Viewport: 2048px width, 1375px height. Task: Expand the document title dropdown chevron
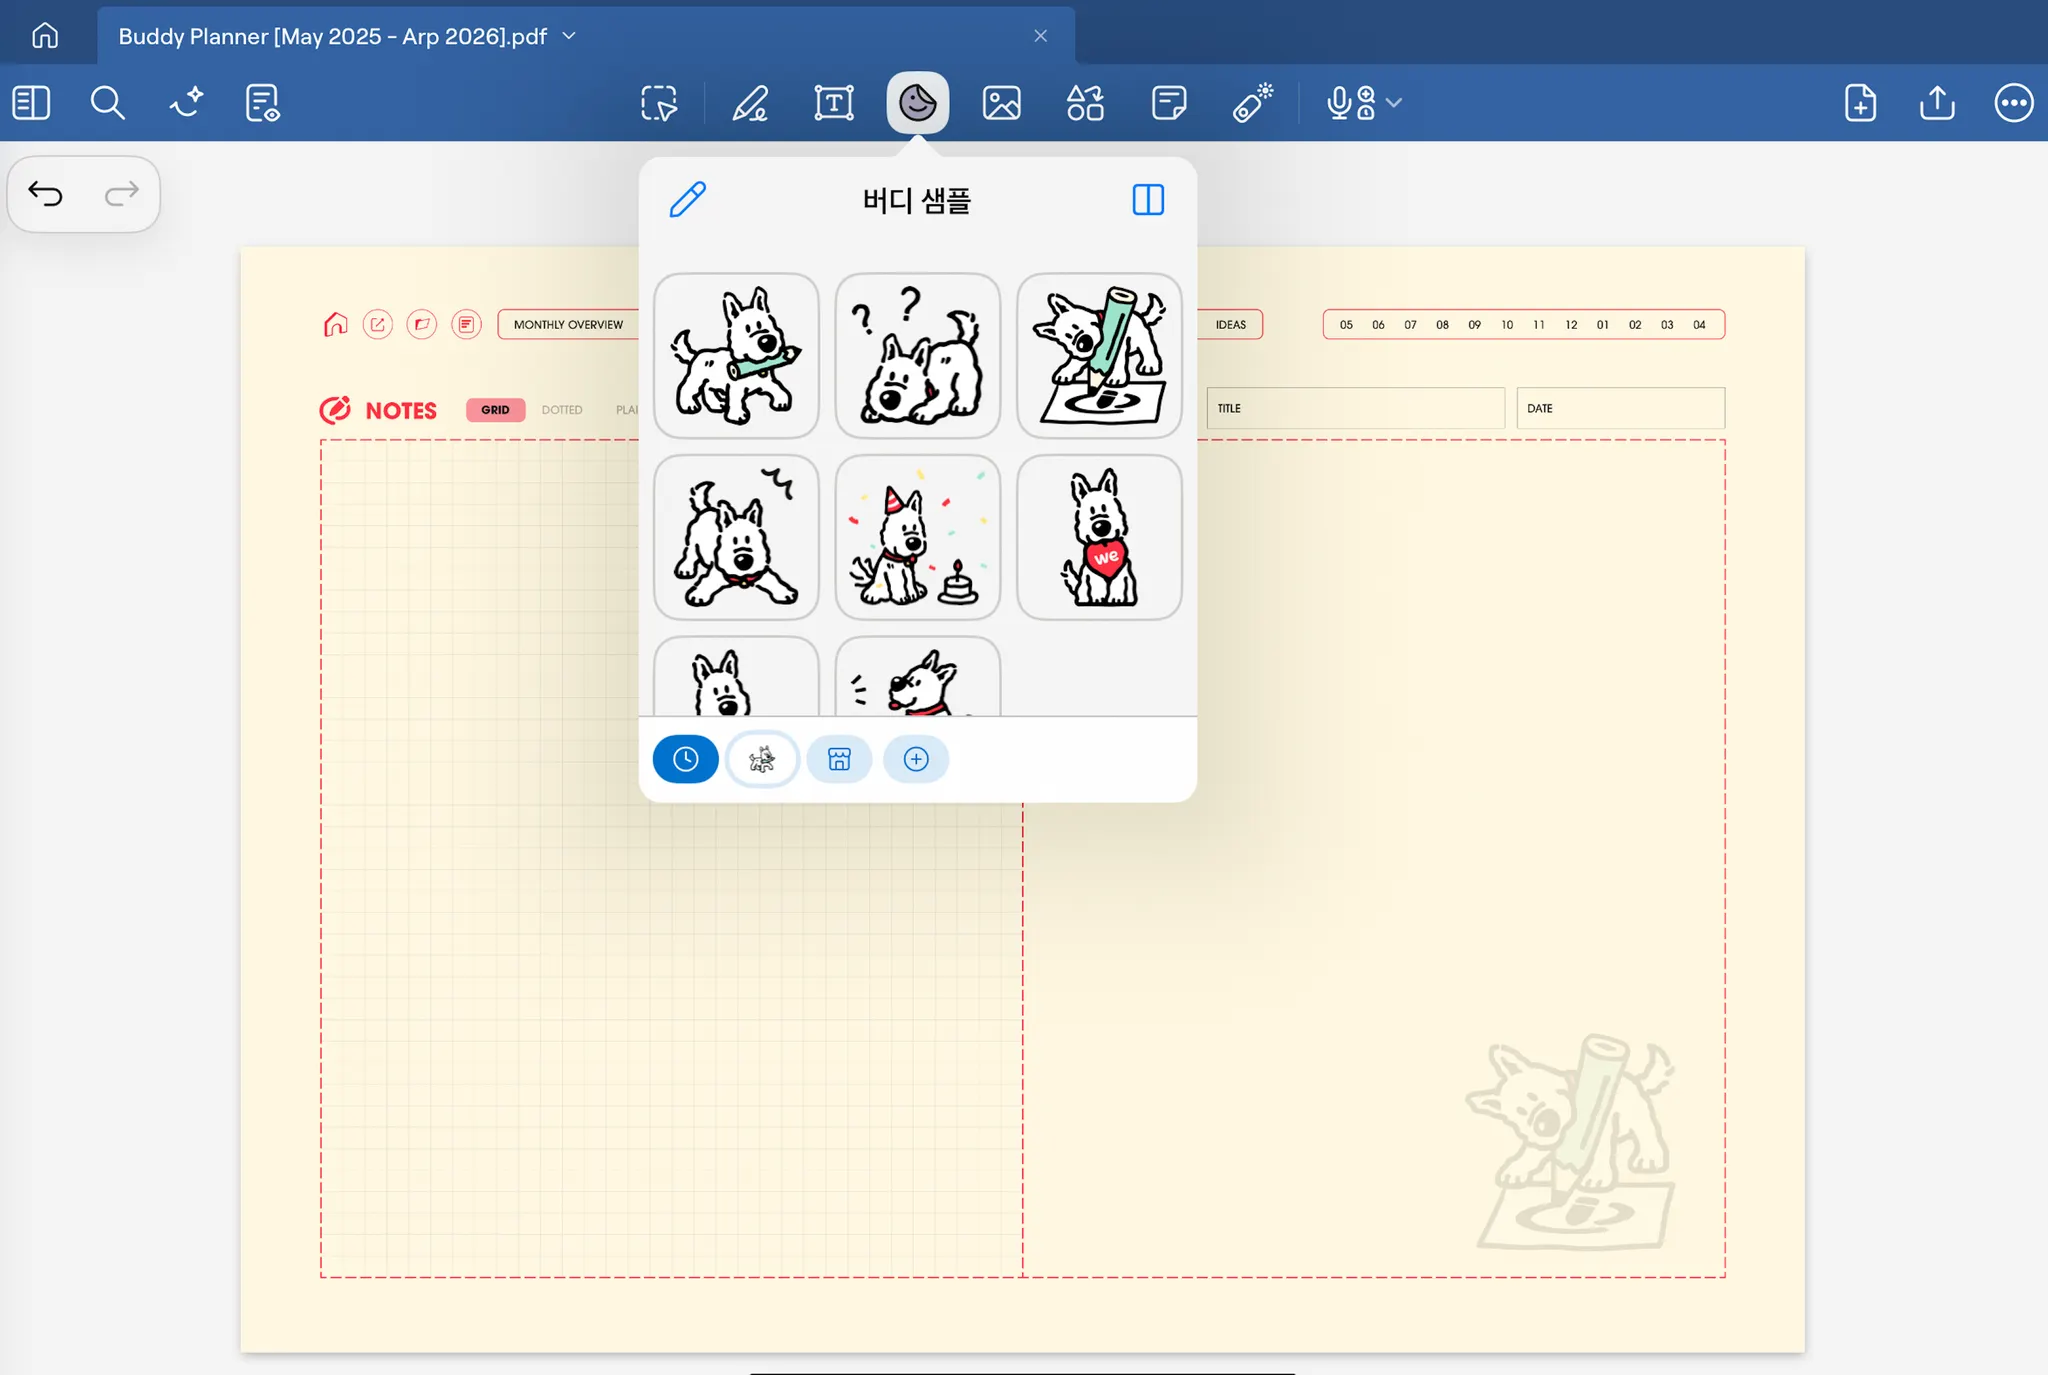tap(570, 36)
